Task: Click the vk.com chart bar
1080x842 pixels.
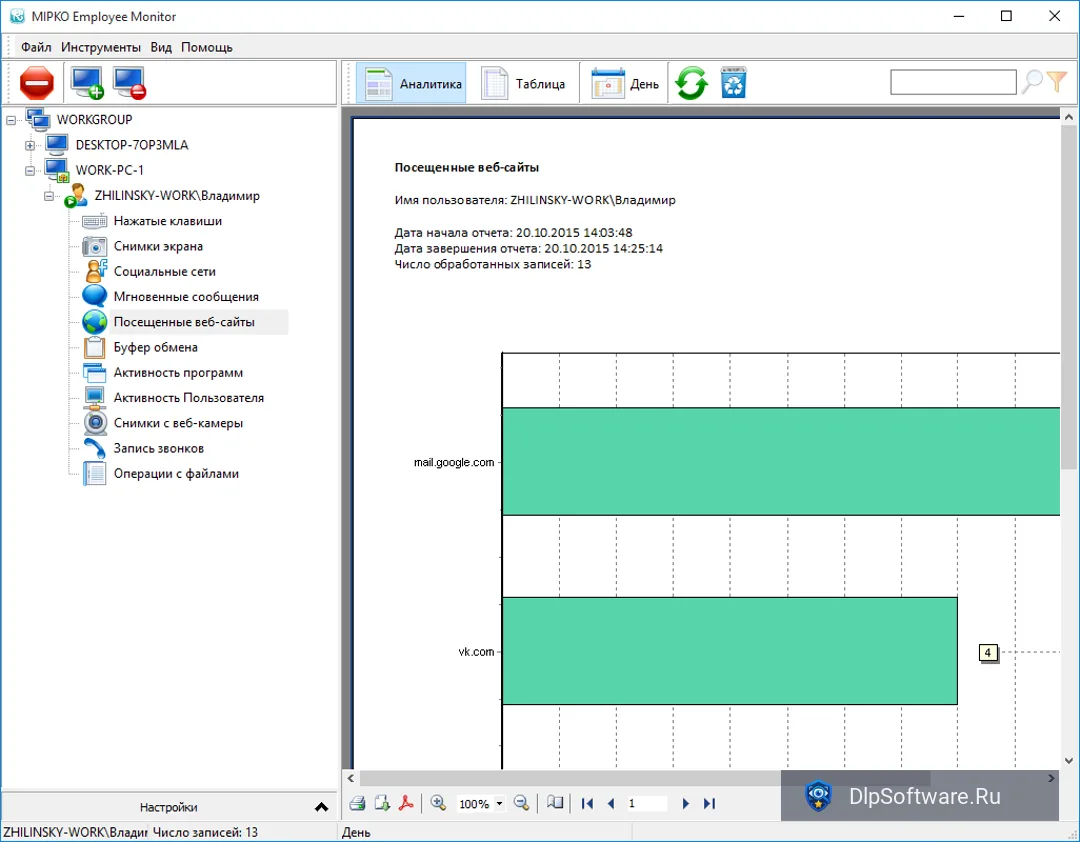Action: tap(730, 651)
